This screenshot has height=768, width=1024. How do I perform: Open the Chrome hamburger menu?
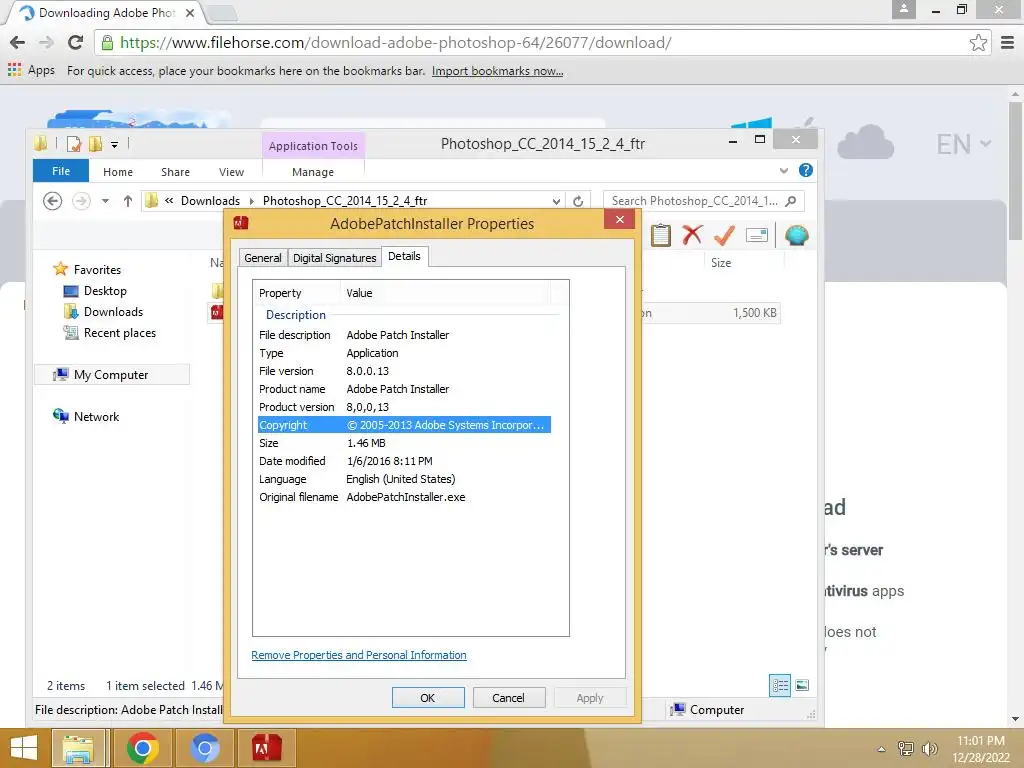click(1008, 42)
